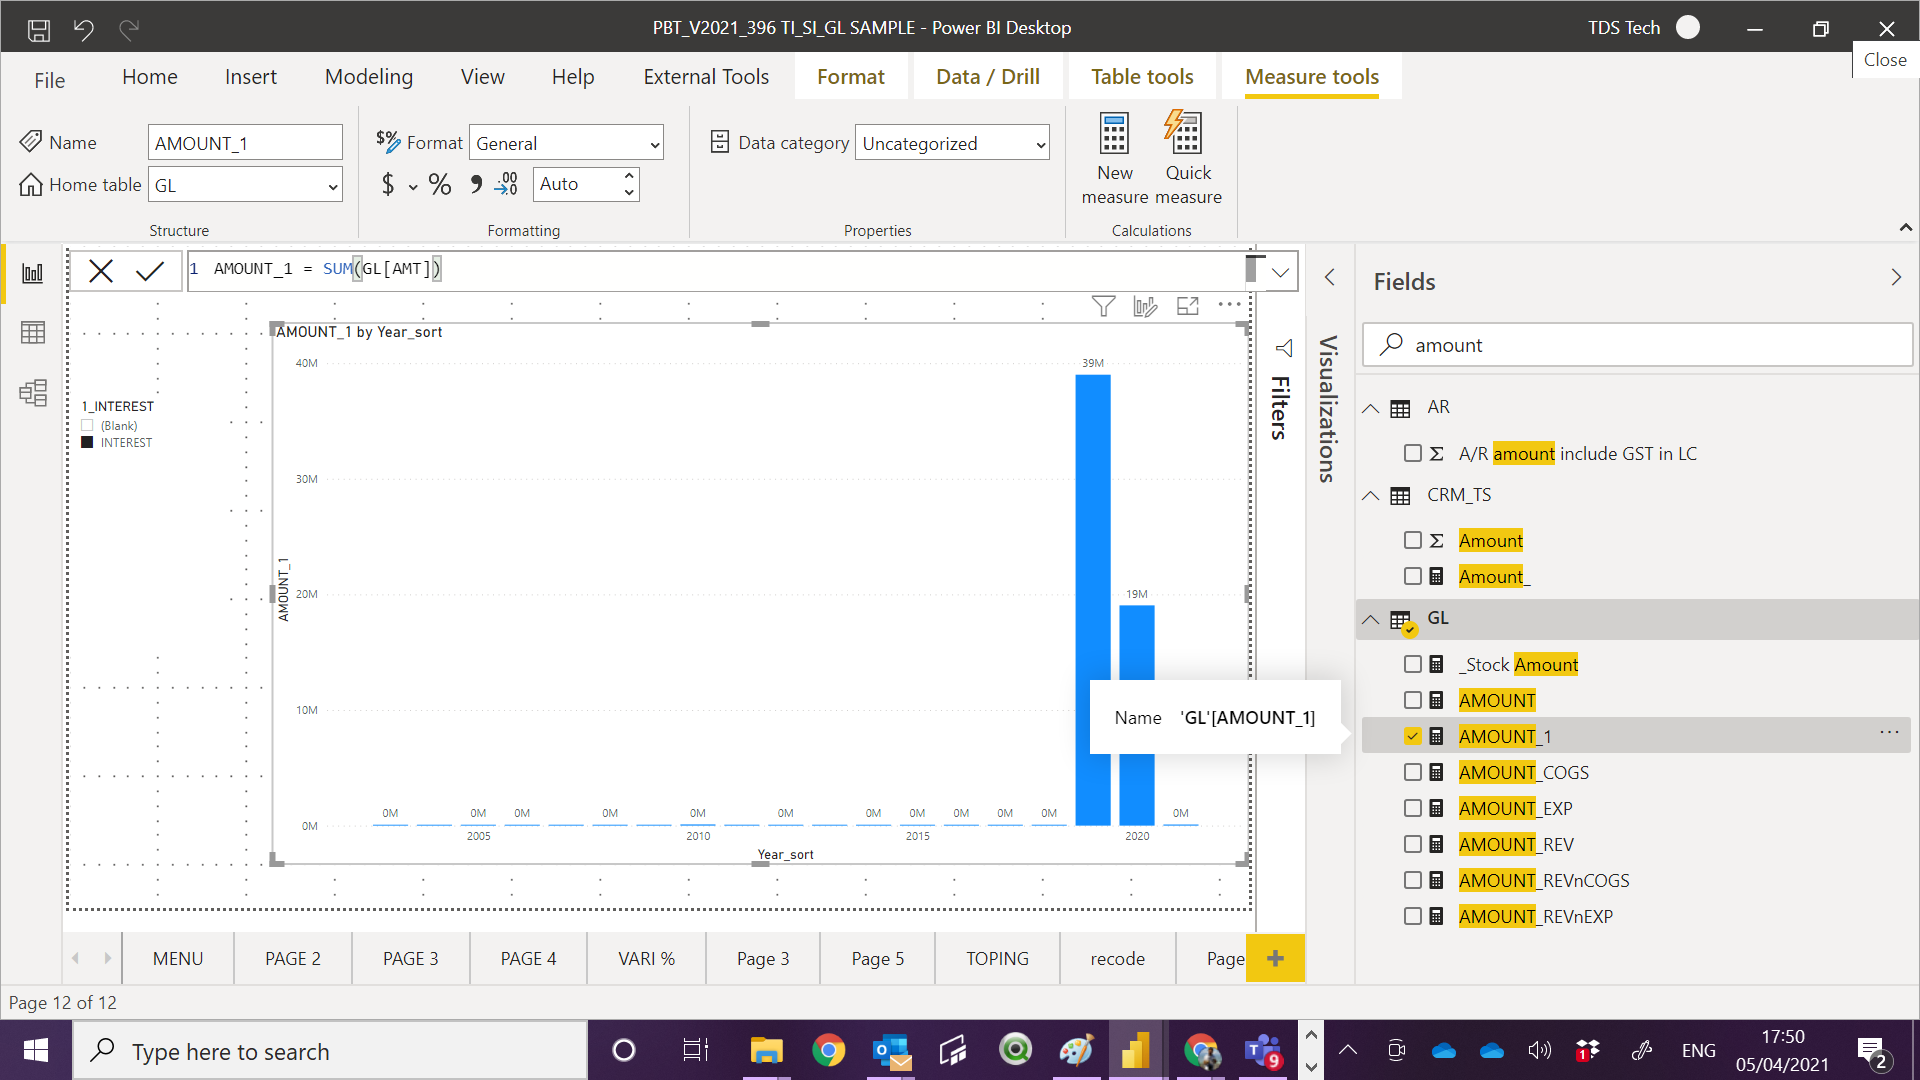The height and width of the screenshot is (1080, 1920).
Task: Open More options ellipsis on chart
Action: click(1230, 305)
